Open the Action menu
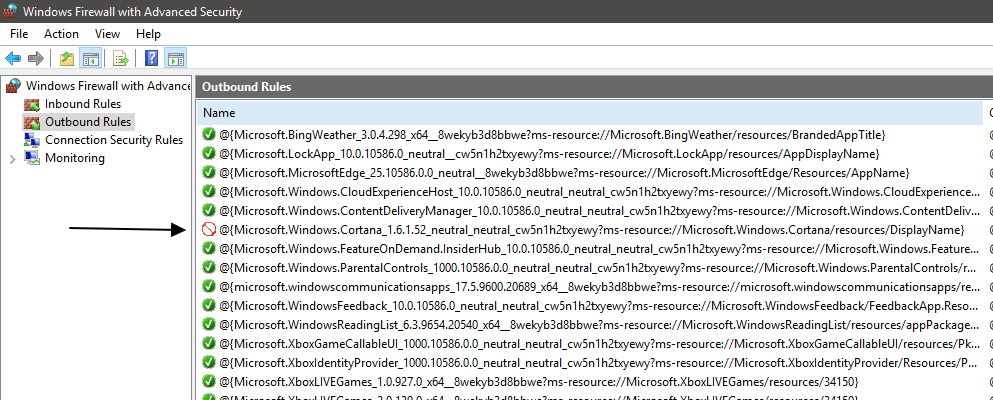 click(x=61, y=34)
